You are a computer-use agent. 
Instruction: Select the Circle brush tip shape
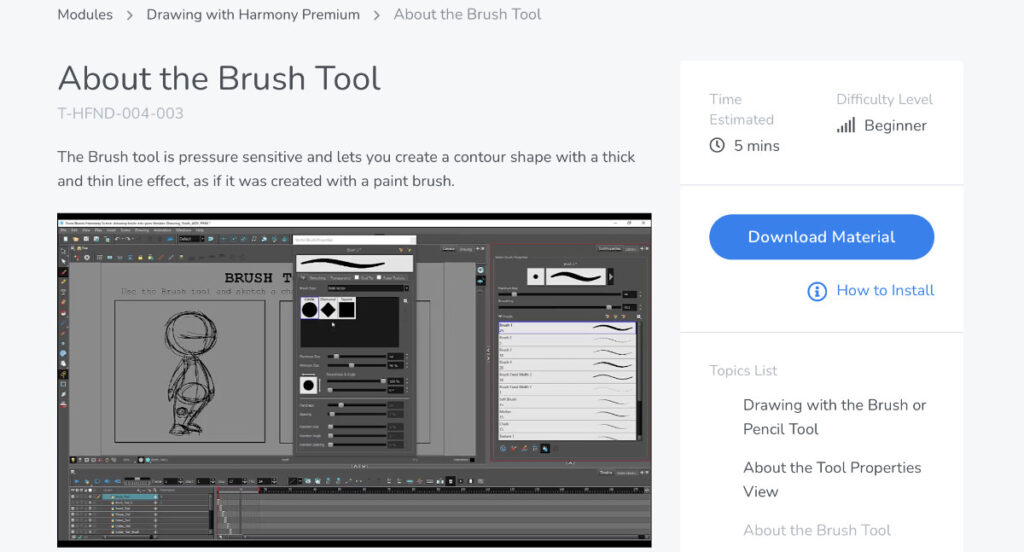[310, 309]
